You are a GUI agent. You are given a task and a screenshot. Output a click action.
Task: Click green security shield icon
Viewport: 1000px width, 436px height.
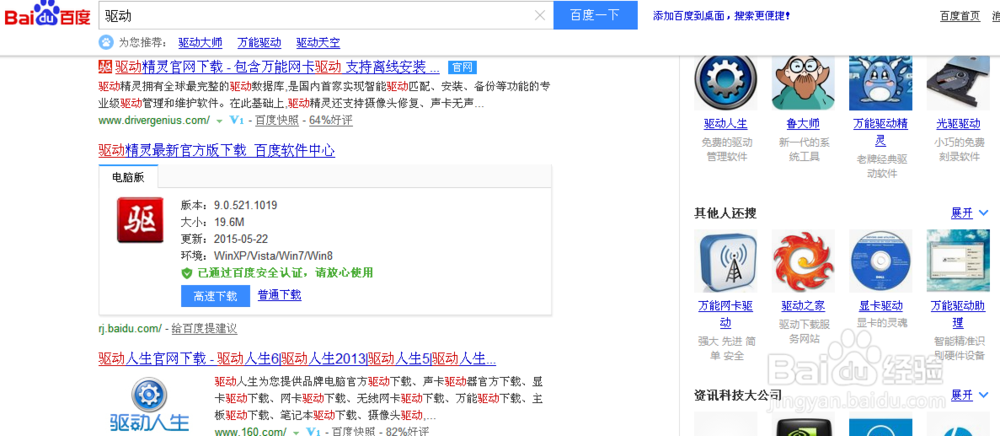[x=186, y=273]
